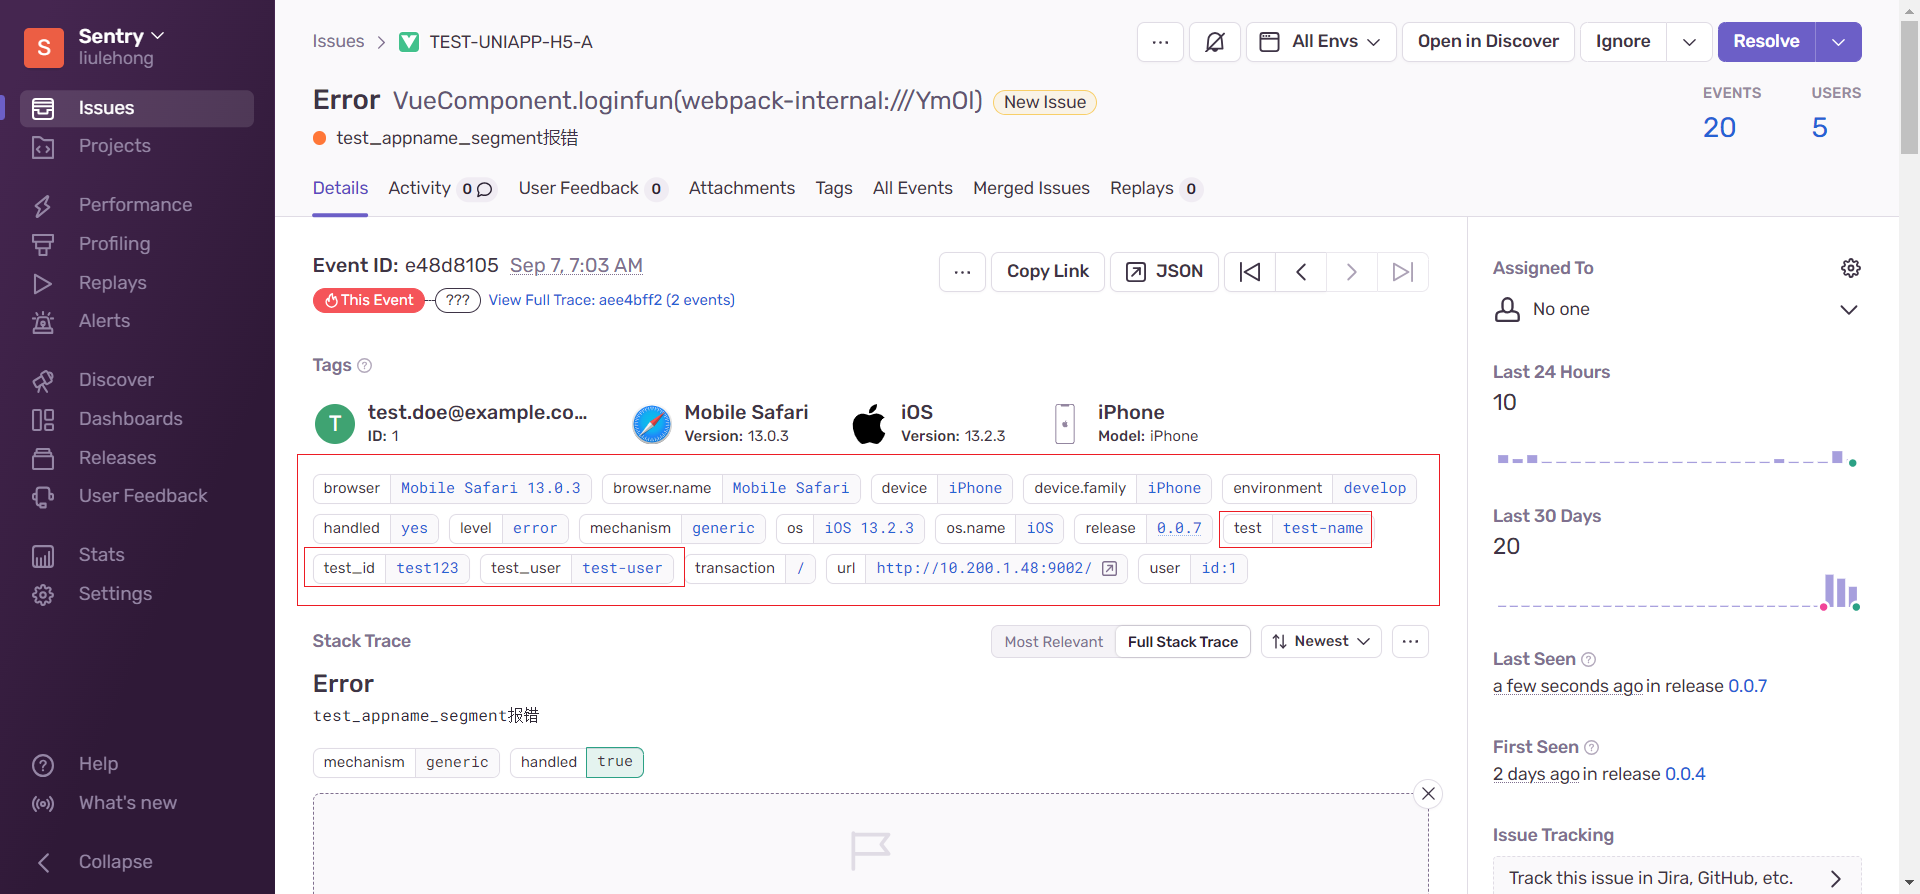Image resolution: width=1920 pixels, height=894 pixels.
Task: Click the This Event trace marker
Action: click(x=369, y=301)
